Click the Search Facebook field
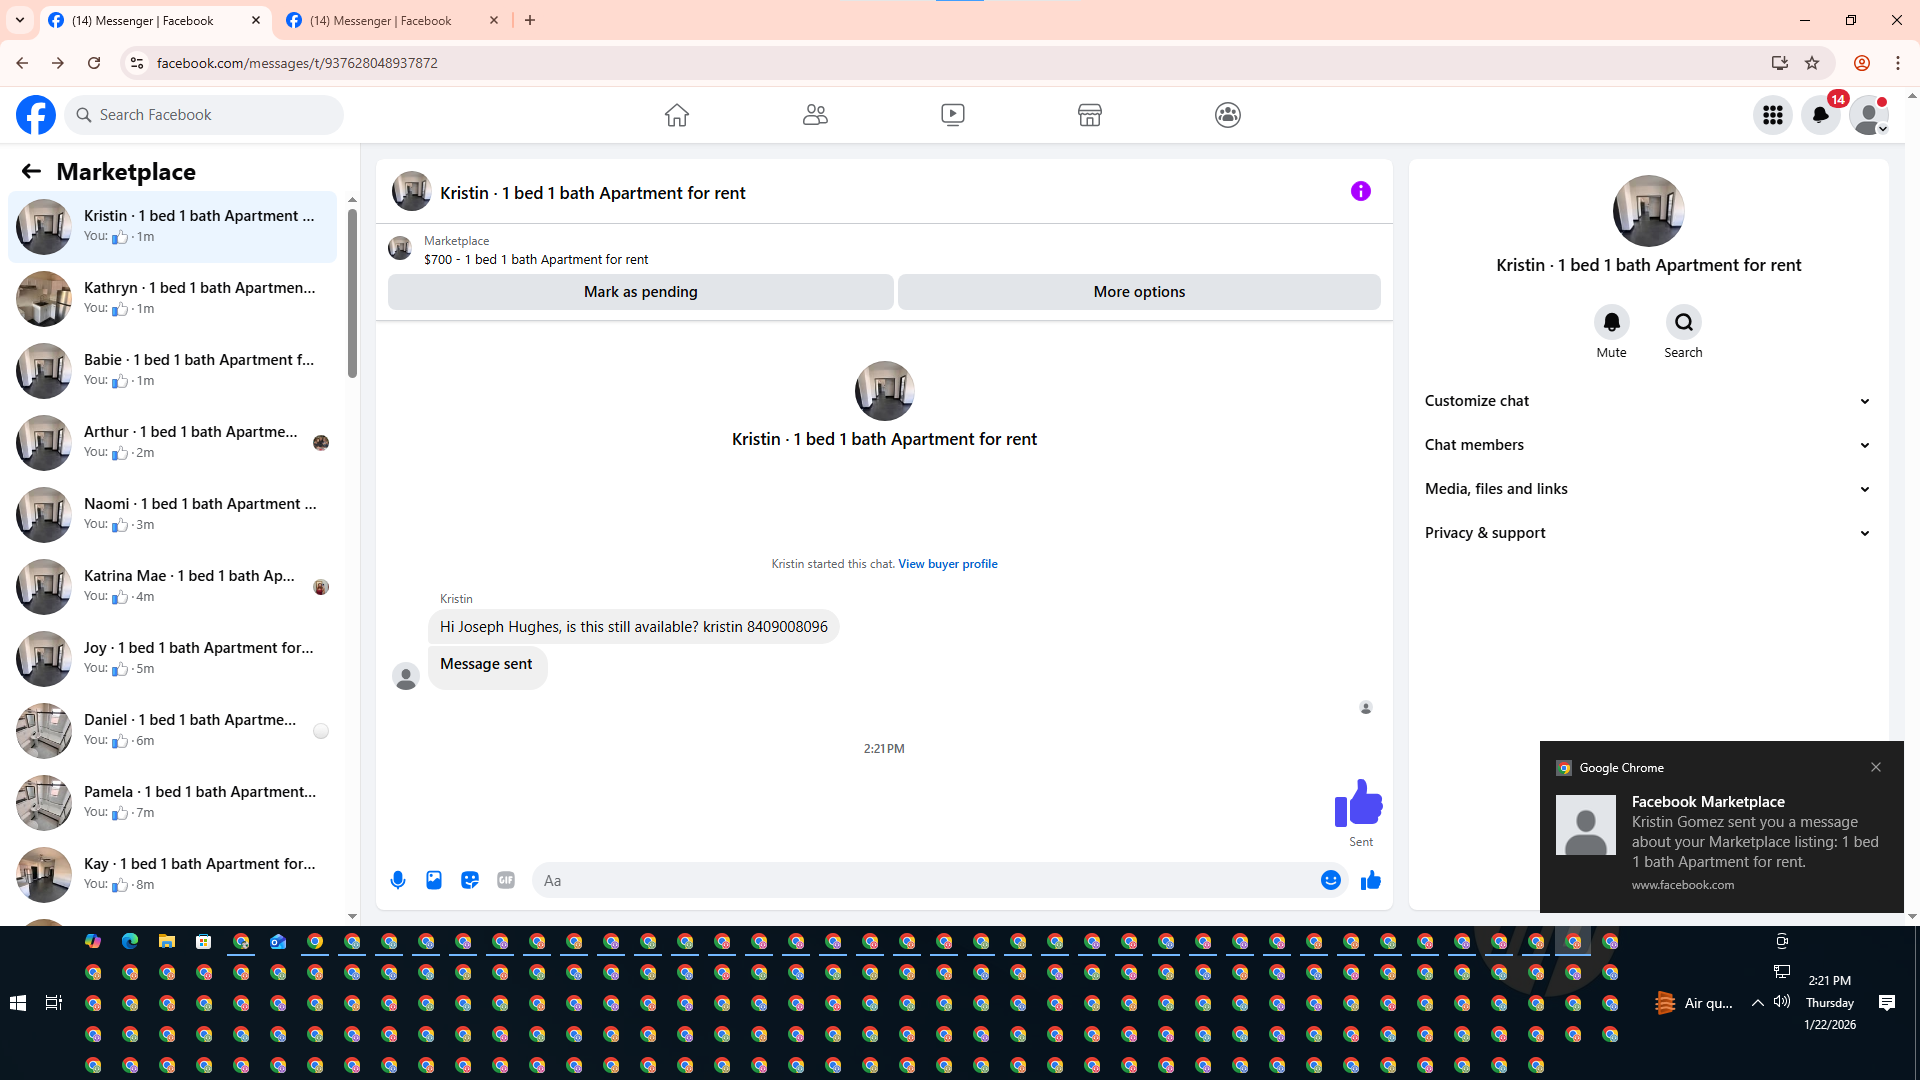Viewport: 1920px width, 1080px height. (204, 115)
